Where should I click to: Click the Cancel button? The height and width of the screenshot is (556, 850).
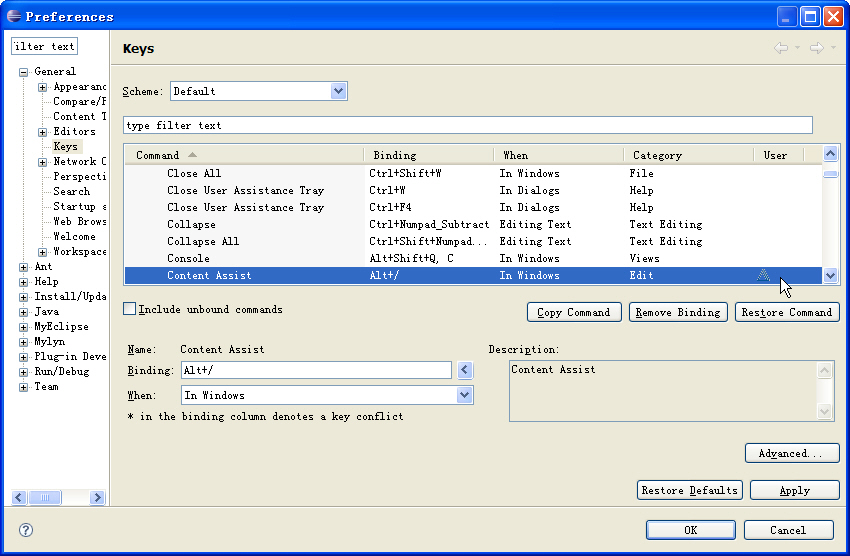tap(788, 530)
